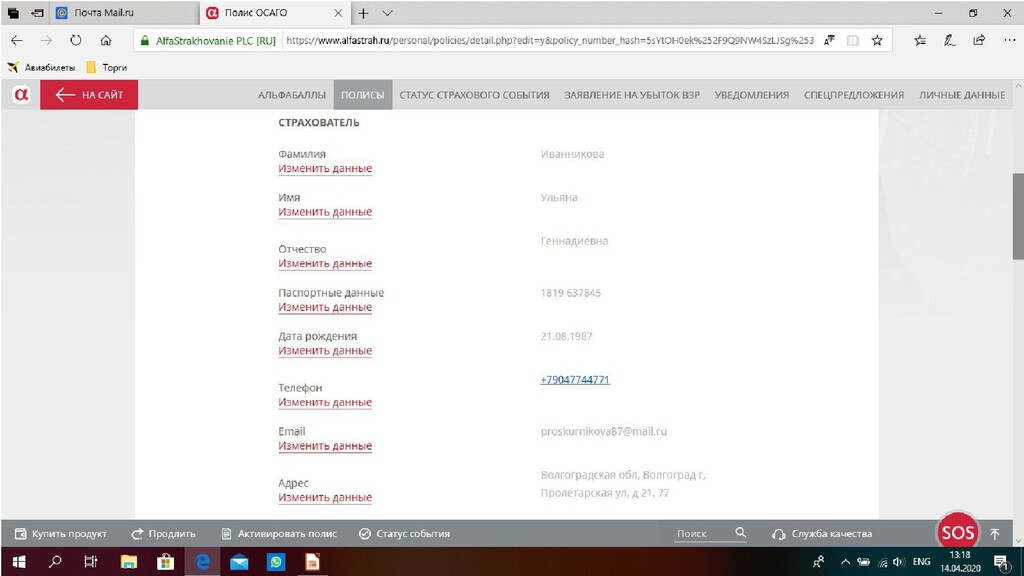The width and height of the screenshot is (1024, 576).
Task: Open the Авиабилеты bookmark
Action: pyautogui.click(x=41, y=67)
